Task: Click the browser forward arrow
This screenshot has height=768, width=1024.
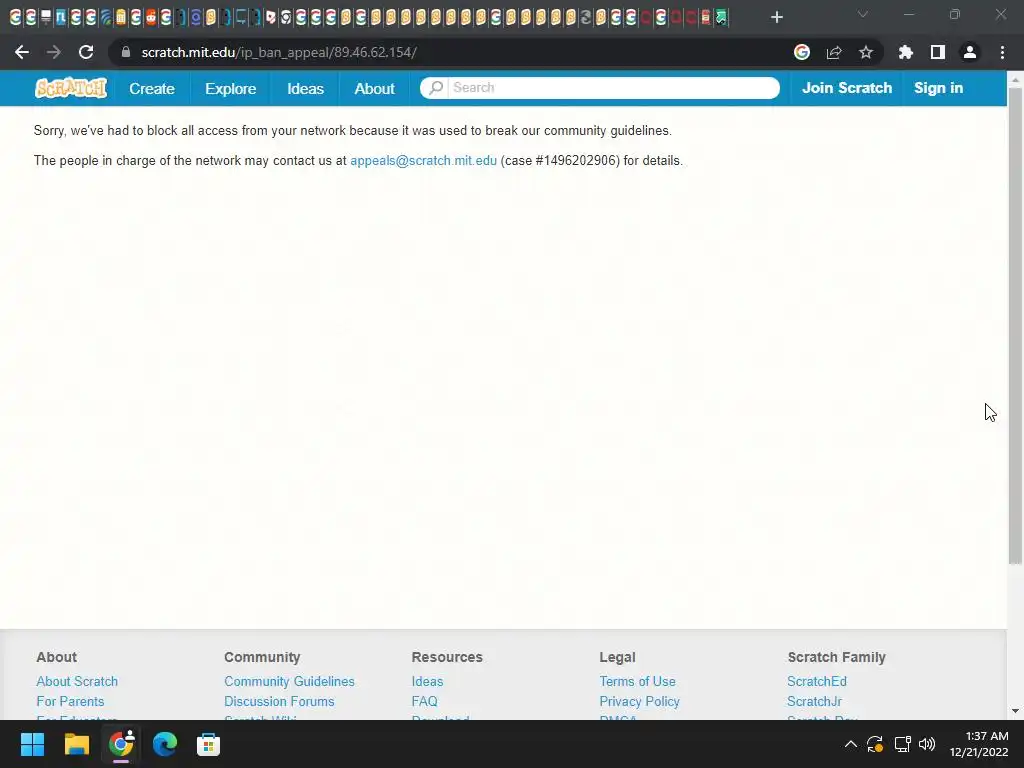Action: click(x=54, y=52)
